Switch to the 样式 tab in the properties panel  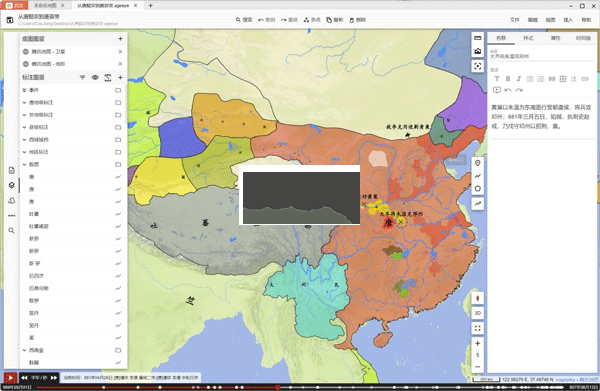pyautogui.click(x=528, y=38)
